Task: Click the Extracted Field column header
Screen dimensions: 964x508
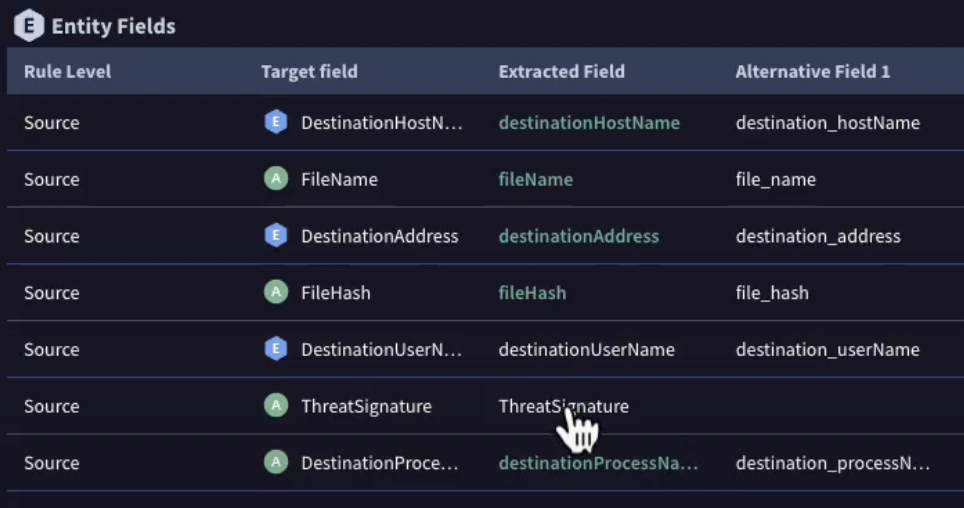Action: click(x=561, y=72)
